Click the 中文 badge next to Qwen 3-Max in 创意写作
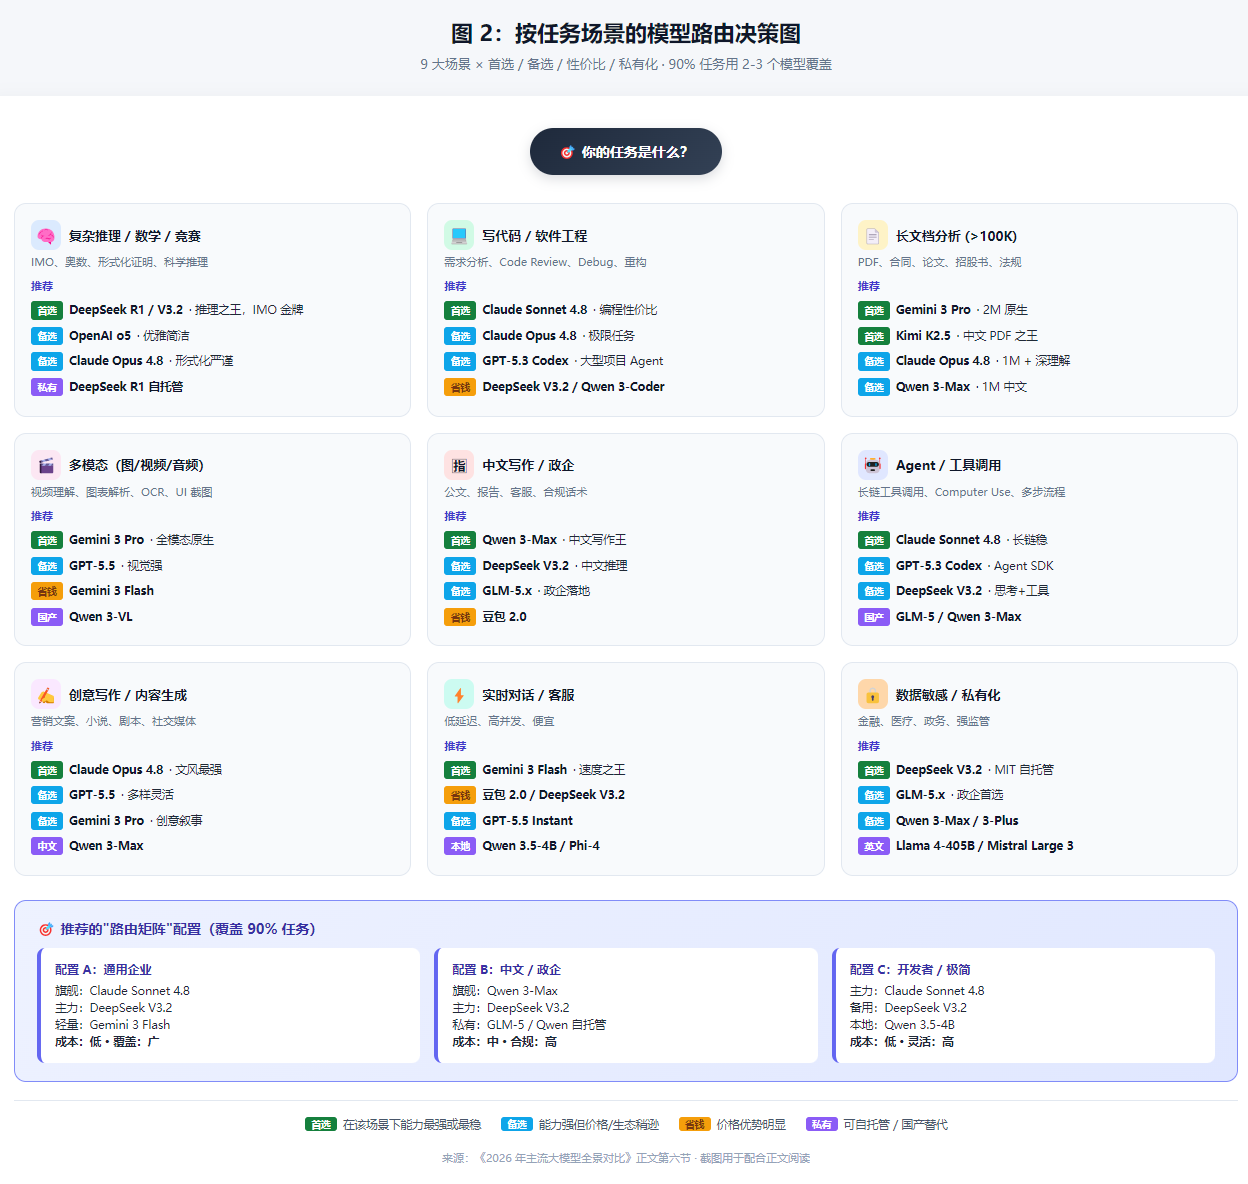The height and width of the screenshot is (1184, 1248). tap(47, 846)
